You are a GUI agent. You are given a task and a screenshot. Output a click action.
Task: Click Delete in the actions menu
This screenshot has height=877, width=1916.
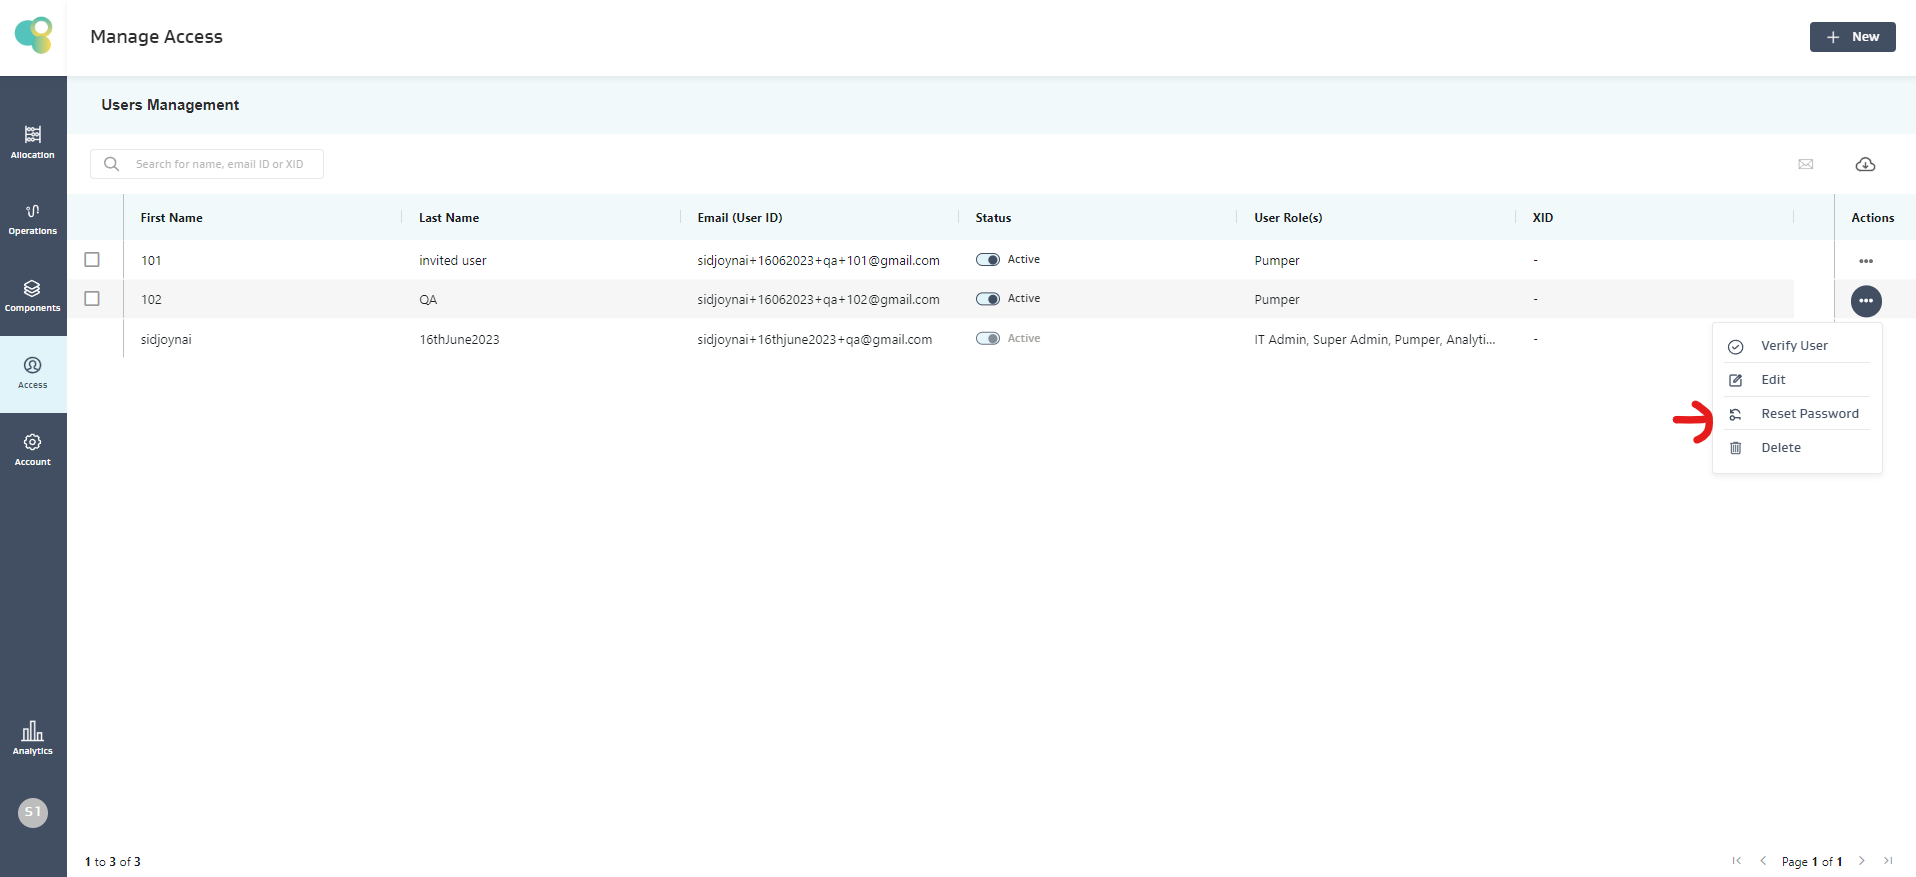coord(1780,448)
